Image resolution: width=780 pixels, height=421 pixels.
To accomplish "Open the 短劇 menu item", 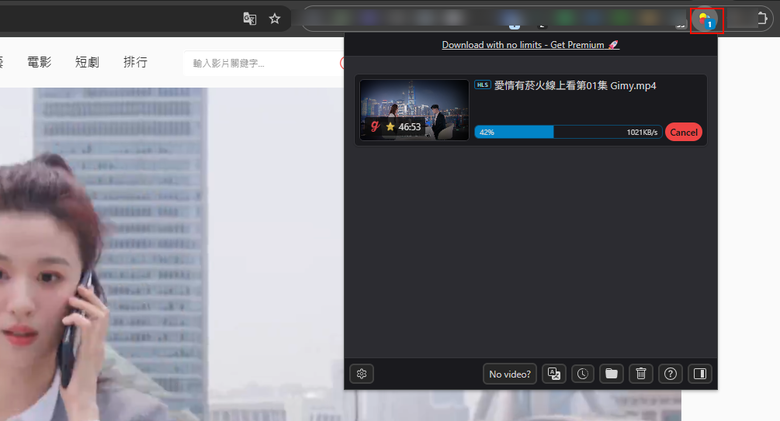I will point(87,62).
